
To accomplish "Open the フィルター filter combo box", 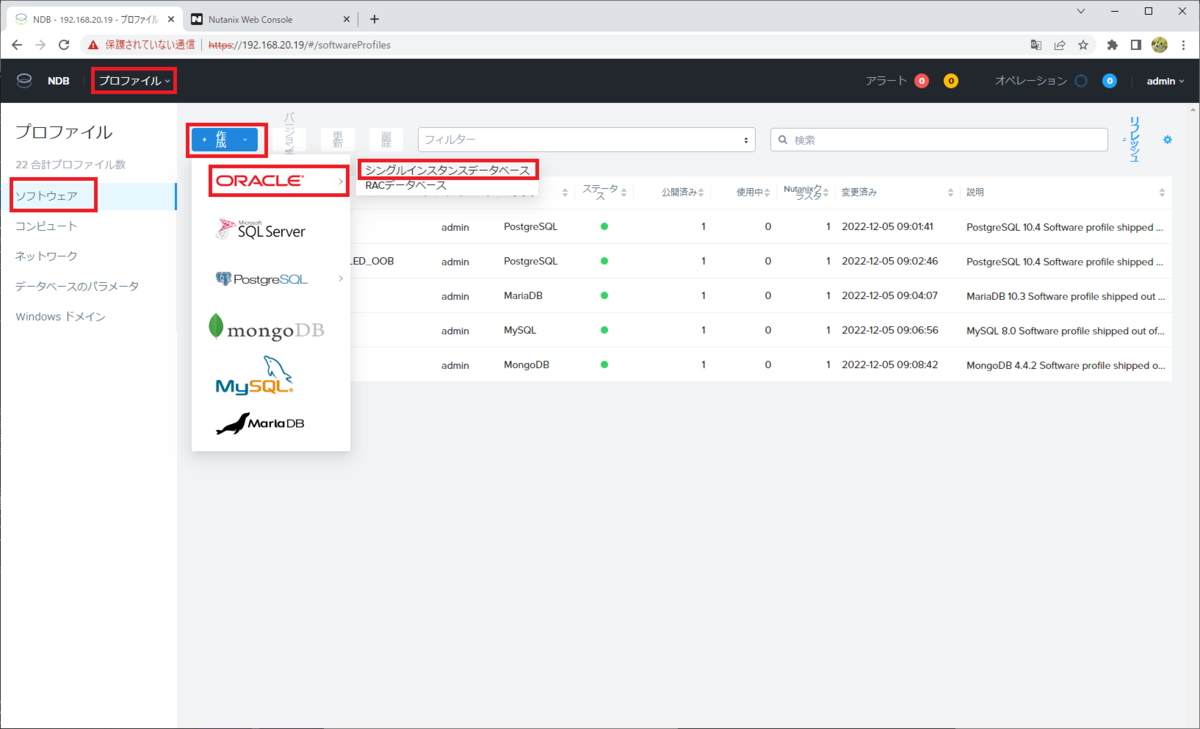I will pos(586,140).
